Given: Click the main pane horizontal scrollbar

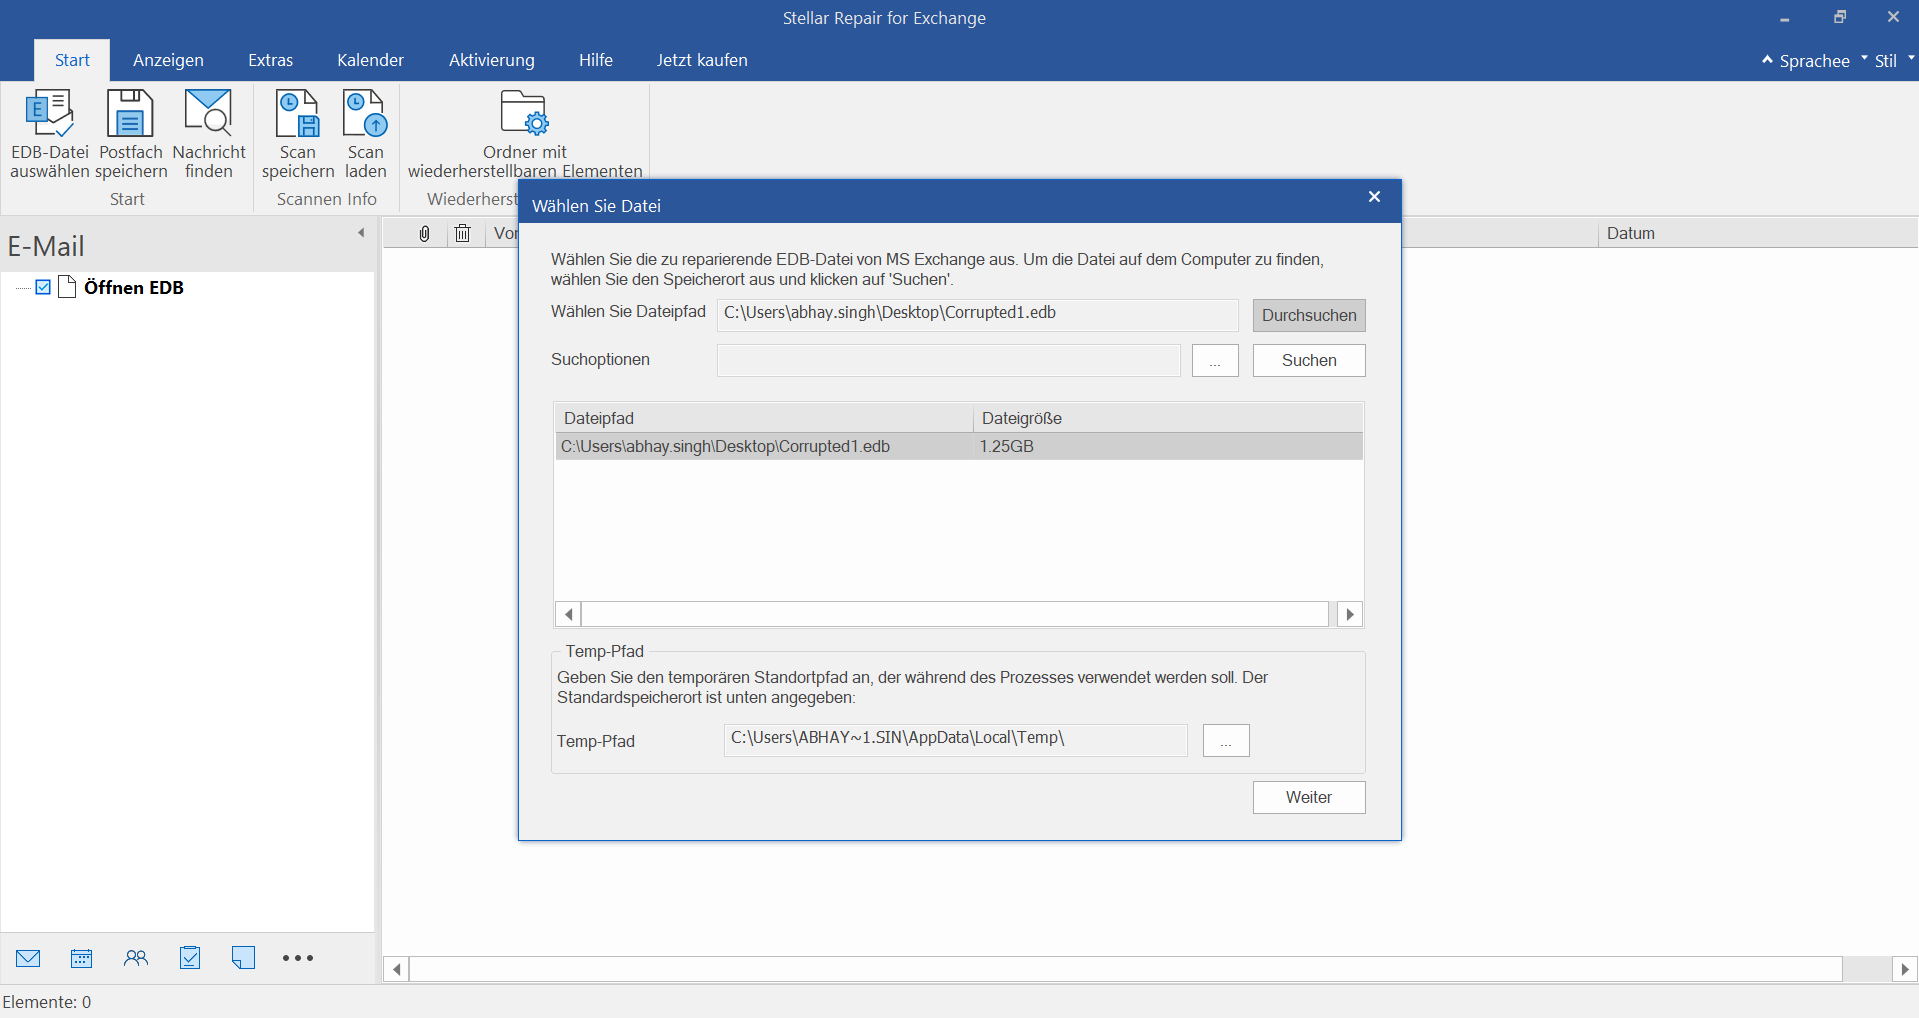Looking at the screenshot, I should [x=1126, y=969].
